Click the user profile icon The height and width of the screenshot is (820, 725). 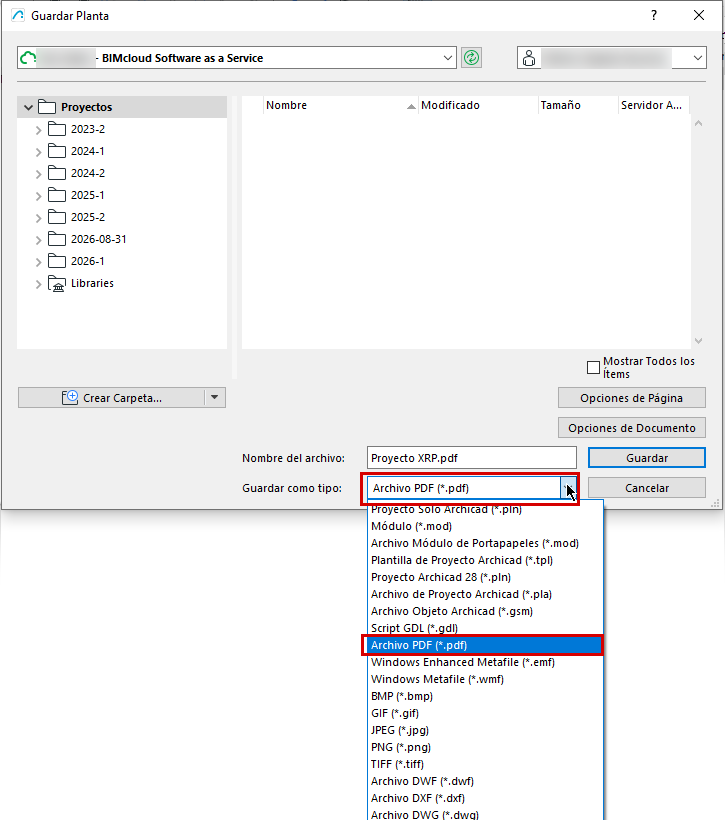[x=529, y=58]
